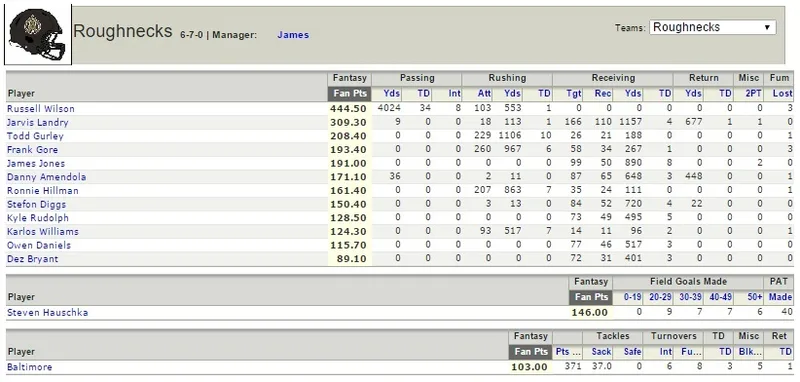Open Russell Wilson player page
Viewport: 800px width, 382px height.
click(41, 109)
